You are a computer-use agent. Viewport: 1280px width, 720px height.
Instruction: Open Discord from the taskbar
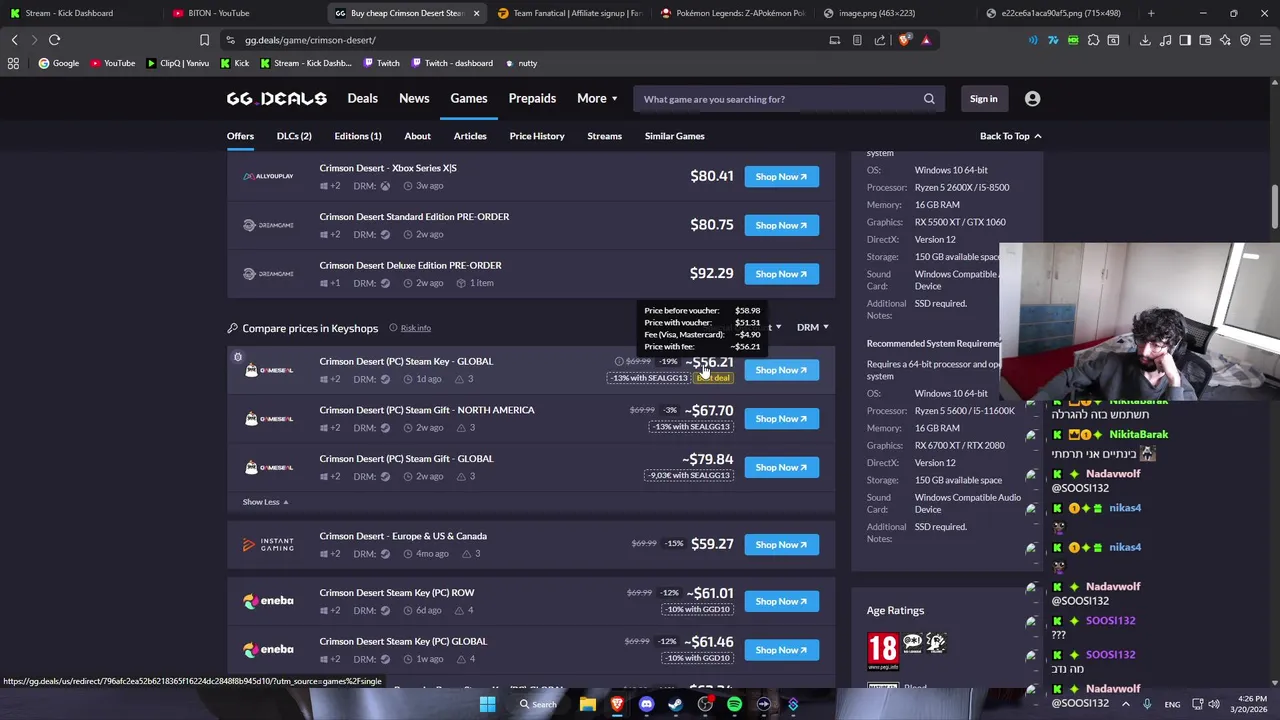(646, 704)
